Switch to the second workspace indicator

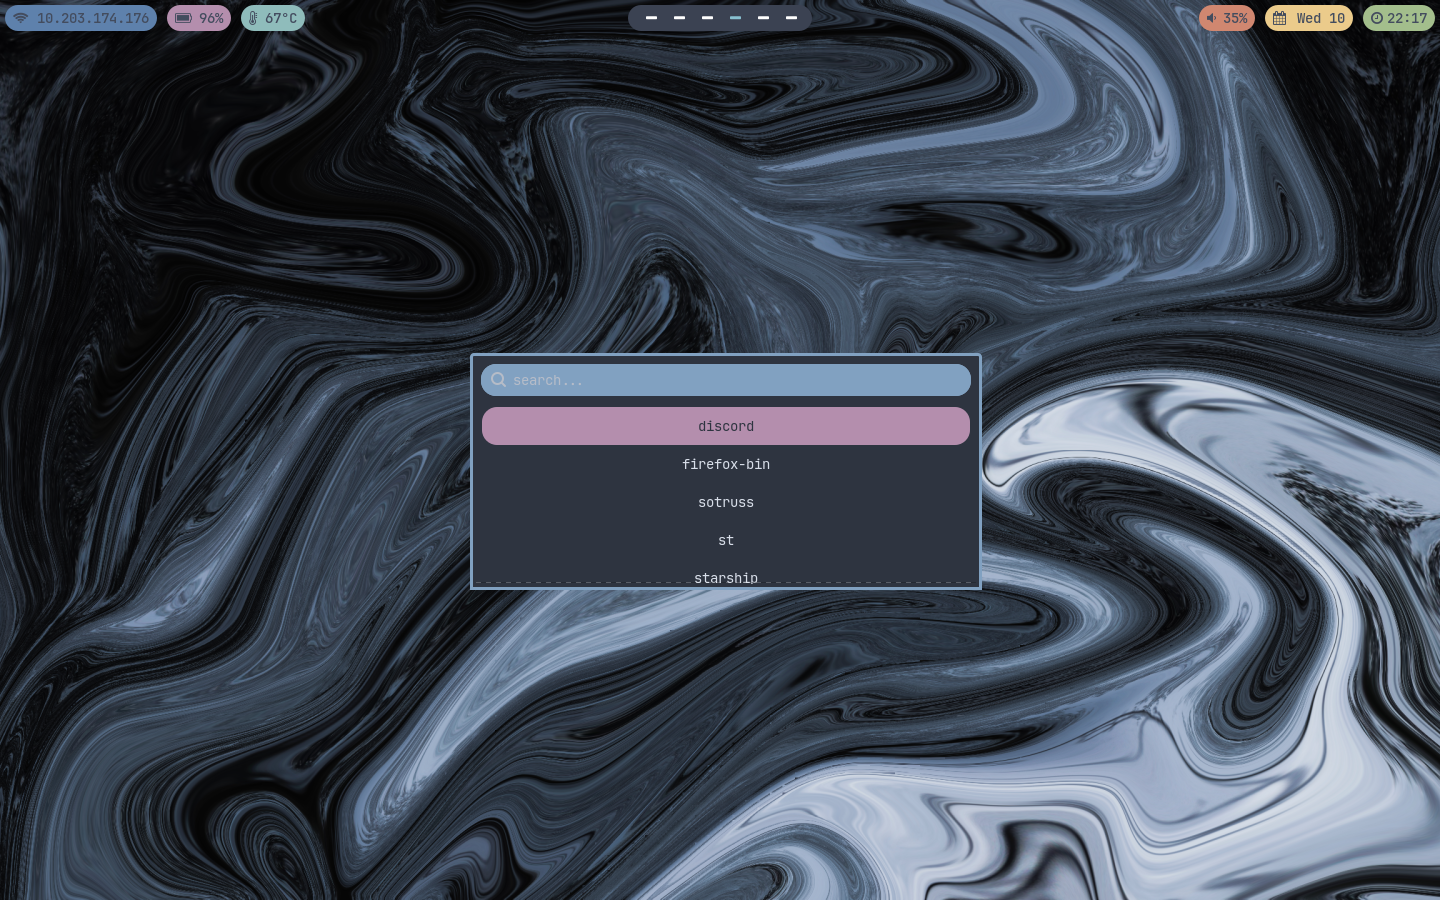coord(679,18)
